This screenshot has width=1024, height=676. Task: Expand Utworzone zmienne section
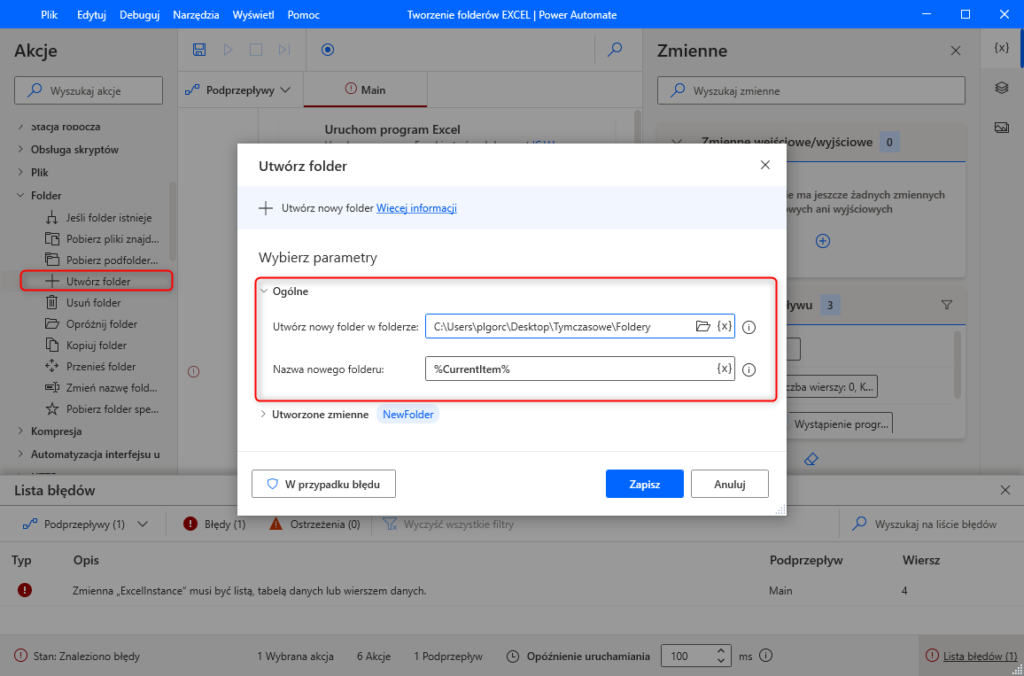(264, 414)
